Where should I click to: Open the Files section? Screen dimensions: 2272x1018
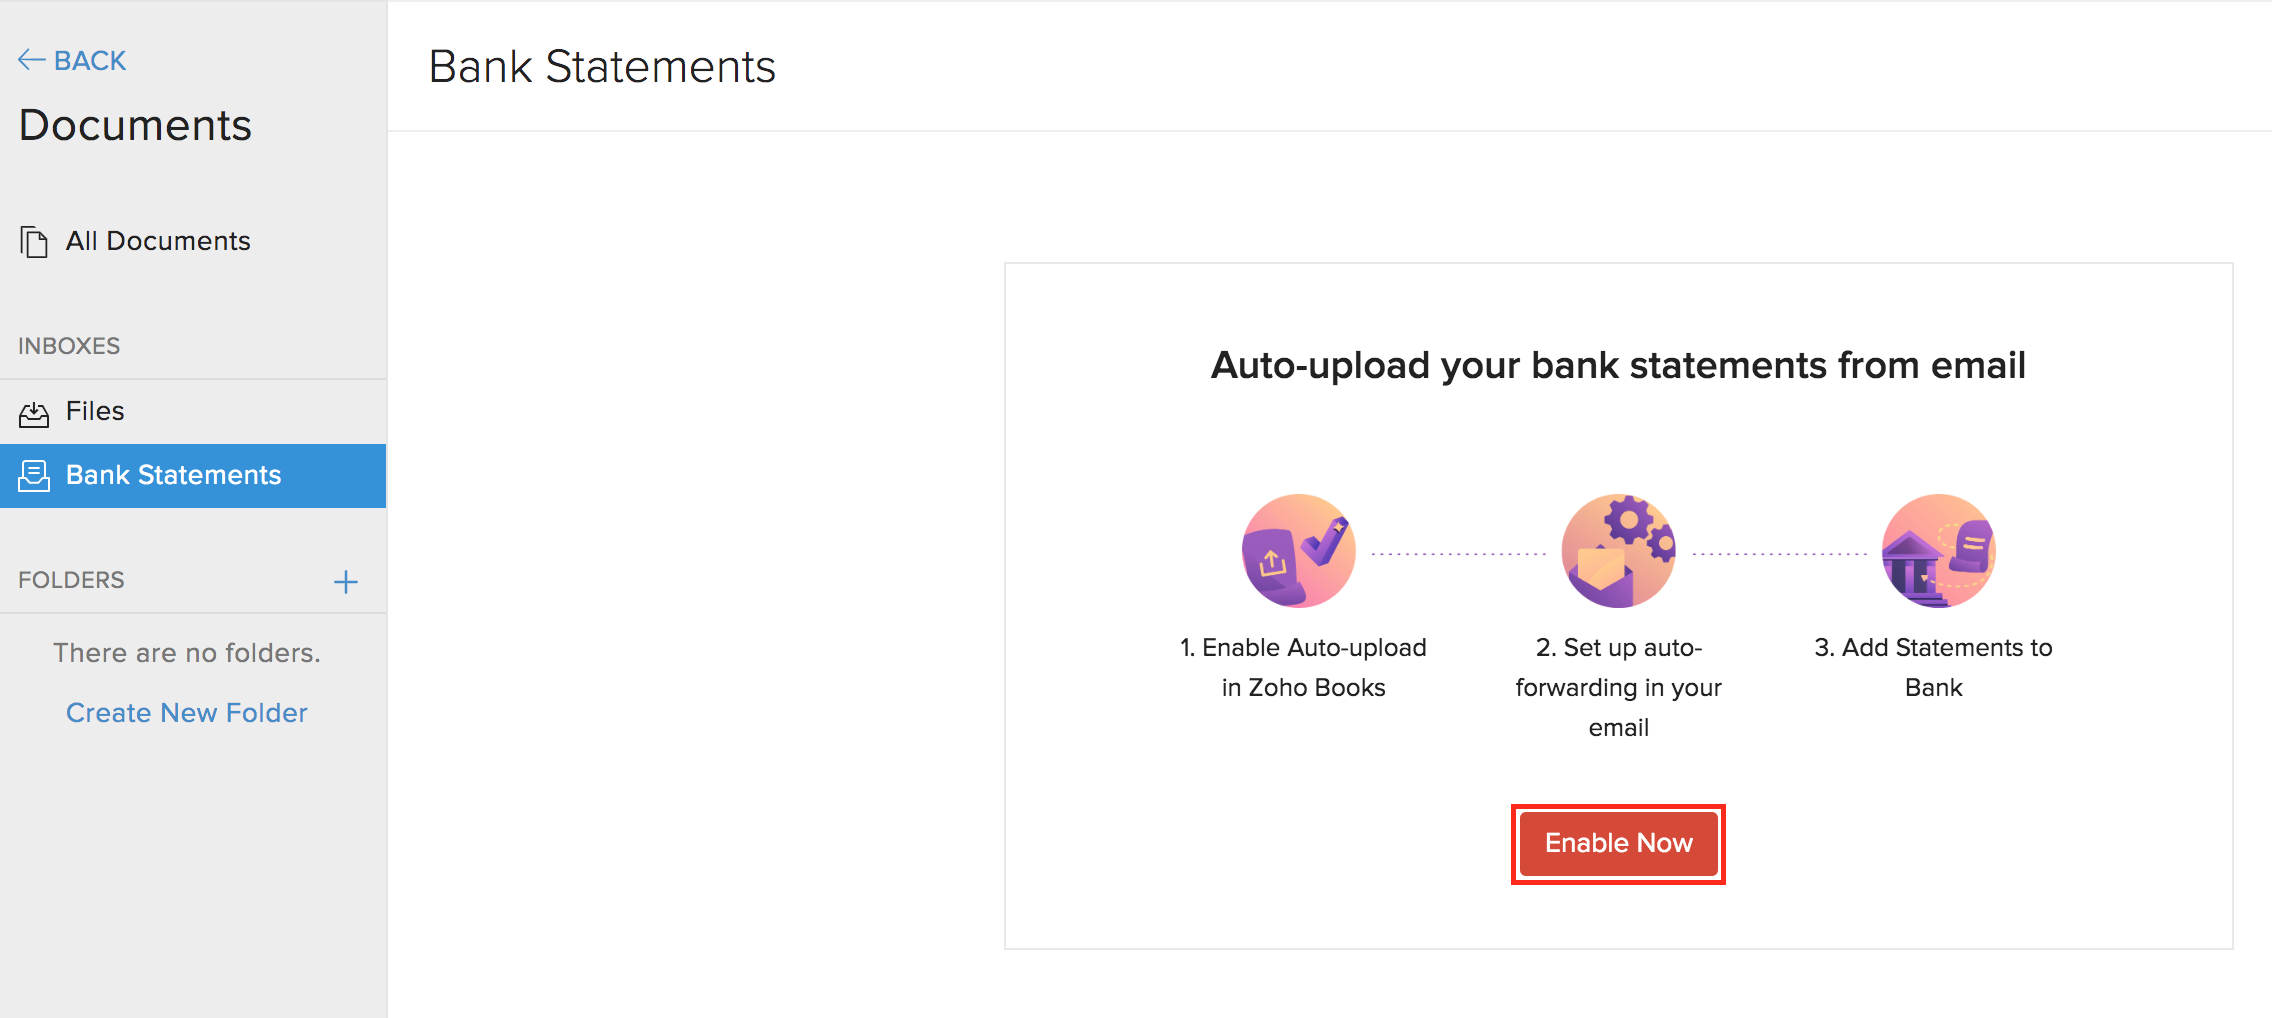(94, 411)
